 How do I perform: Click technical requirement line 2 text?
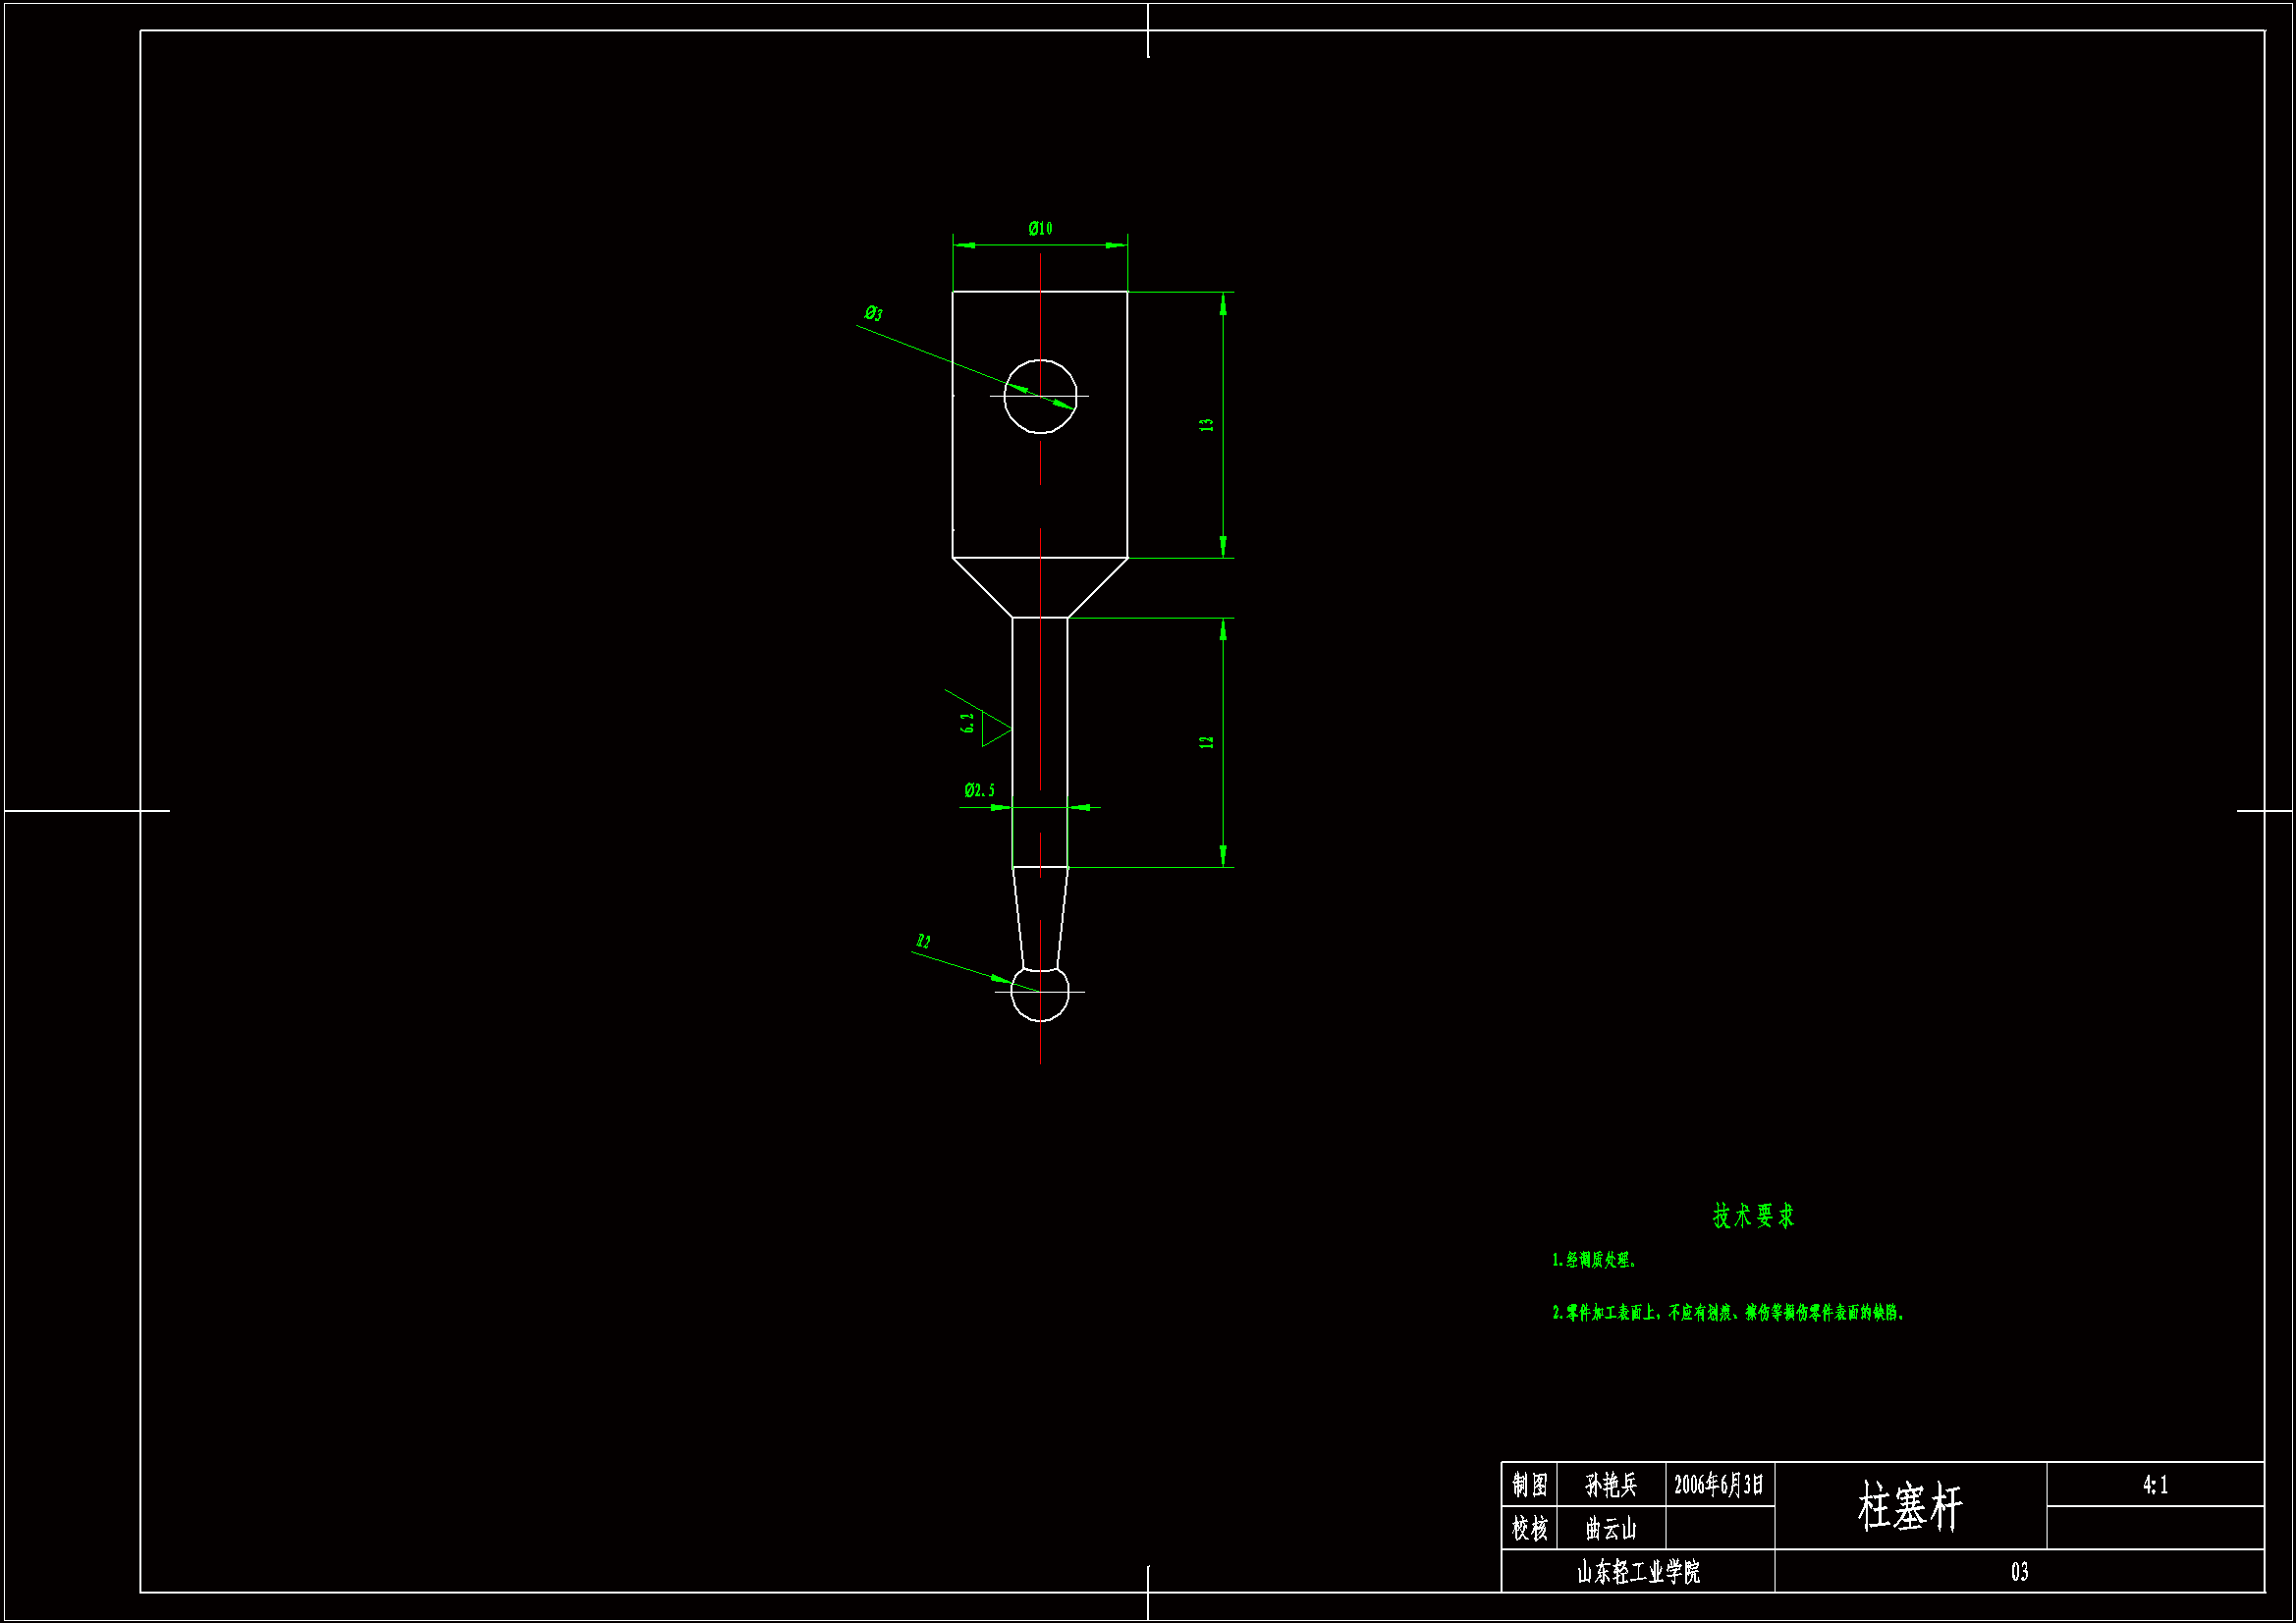click(1728, 1313)
